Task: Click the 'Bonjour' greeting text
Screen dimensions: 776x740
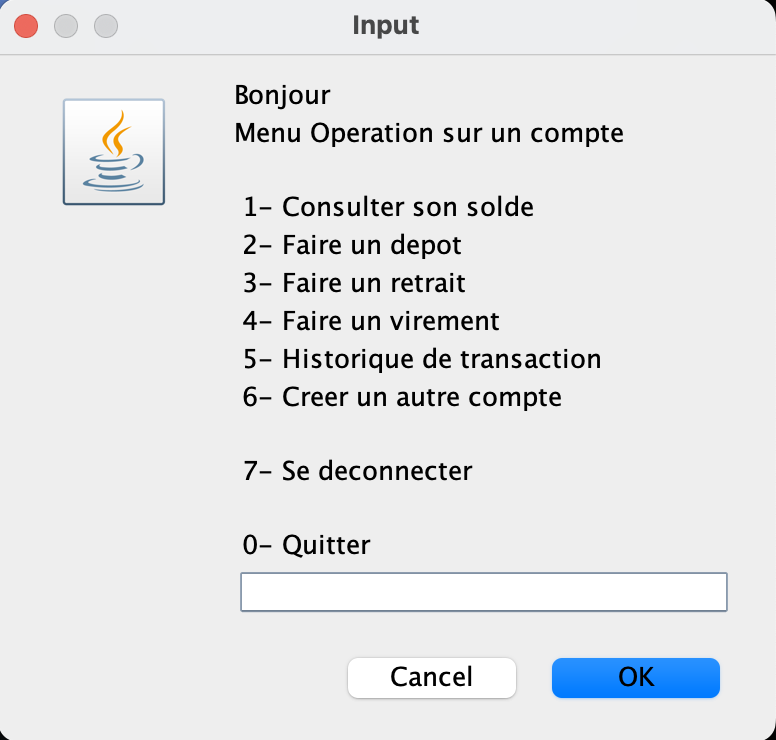Action: point(282,96)
